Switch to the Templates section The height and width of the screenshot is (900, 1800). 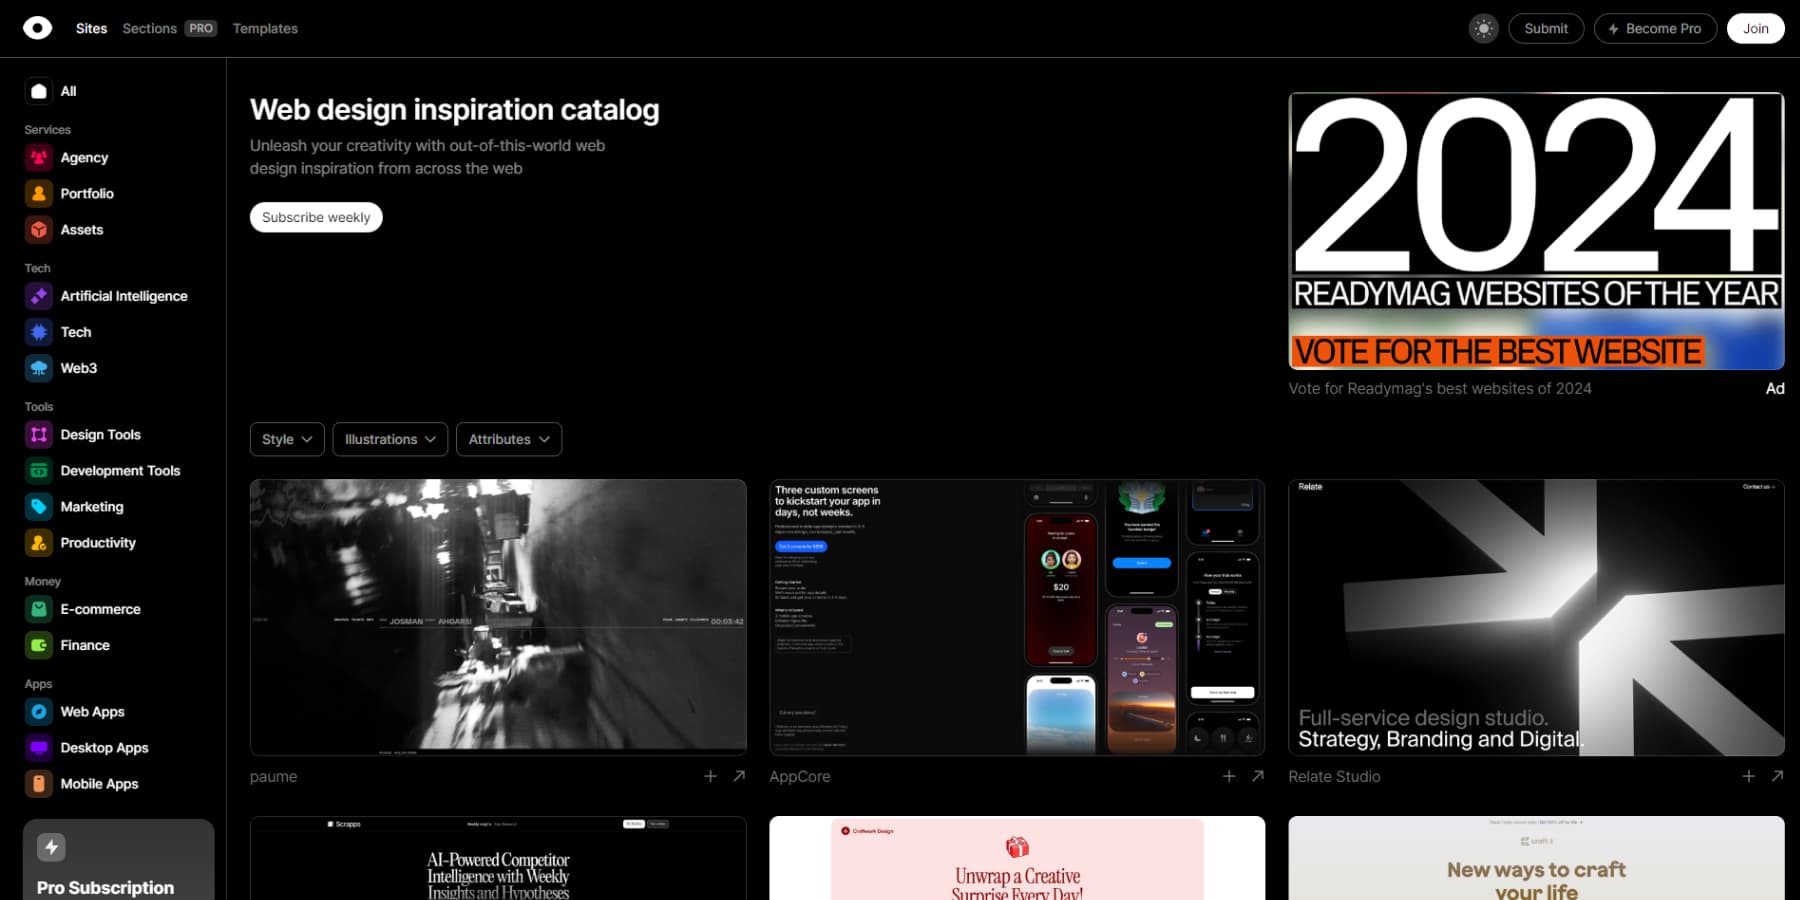click(x=264, y=28)
